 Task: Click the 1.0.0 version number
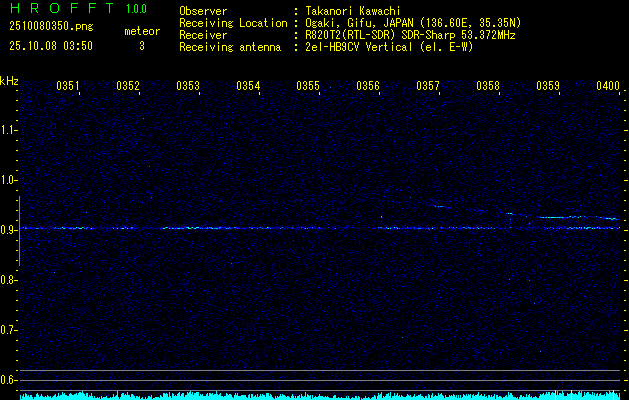pyautogui.click(x=136, y=8)
